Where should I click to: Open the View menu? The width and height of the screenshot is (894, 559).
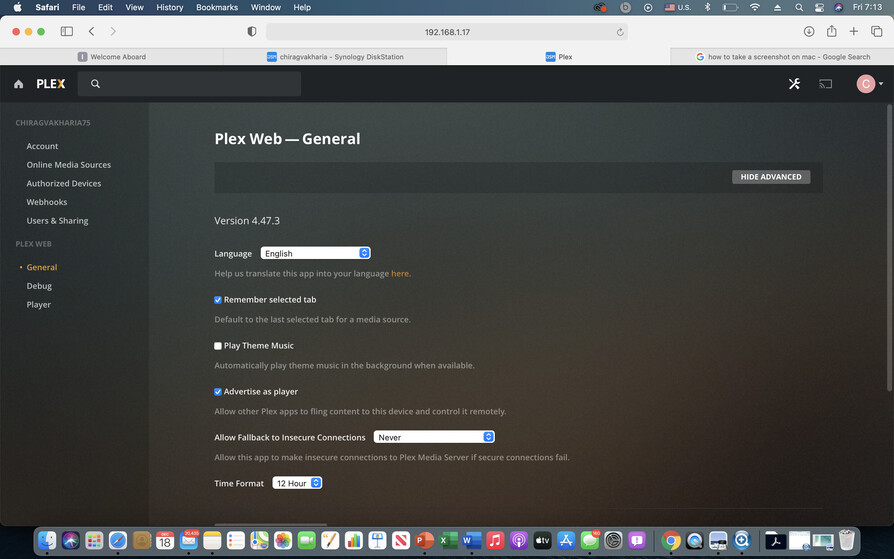coord(135,7)
